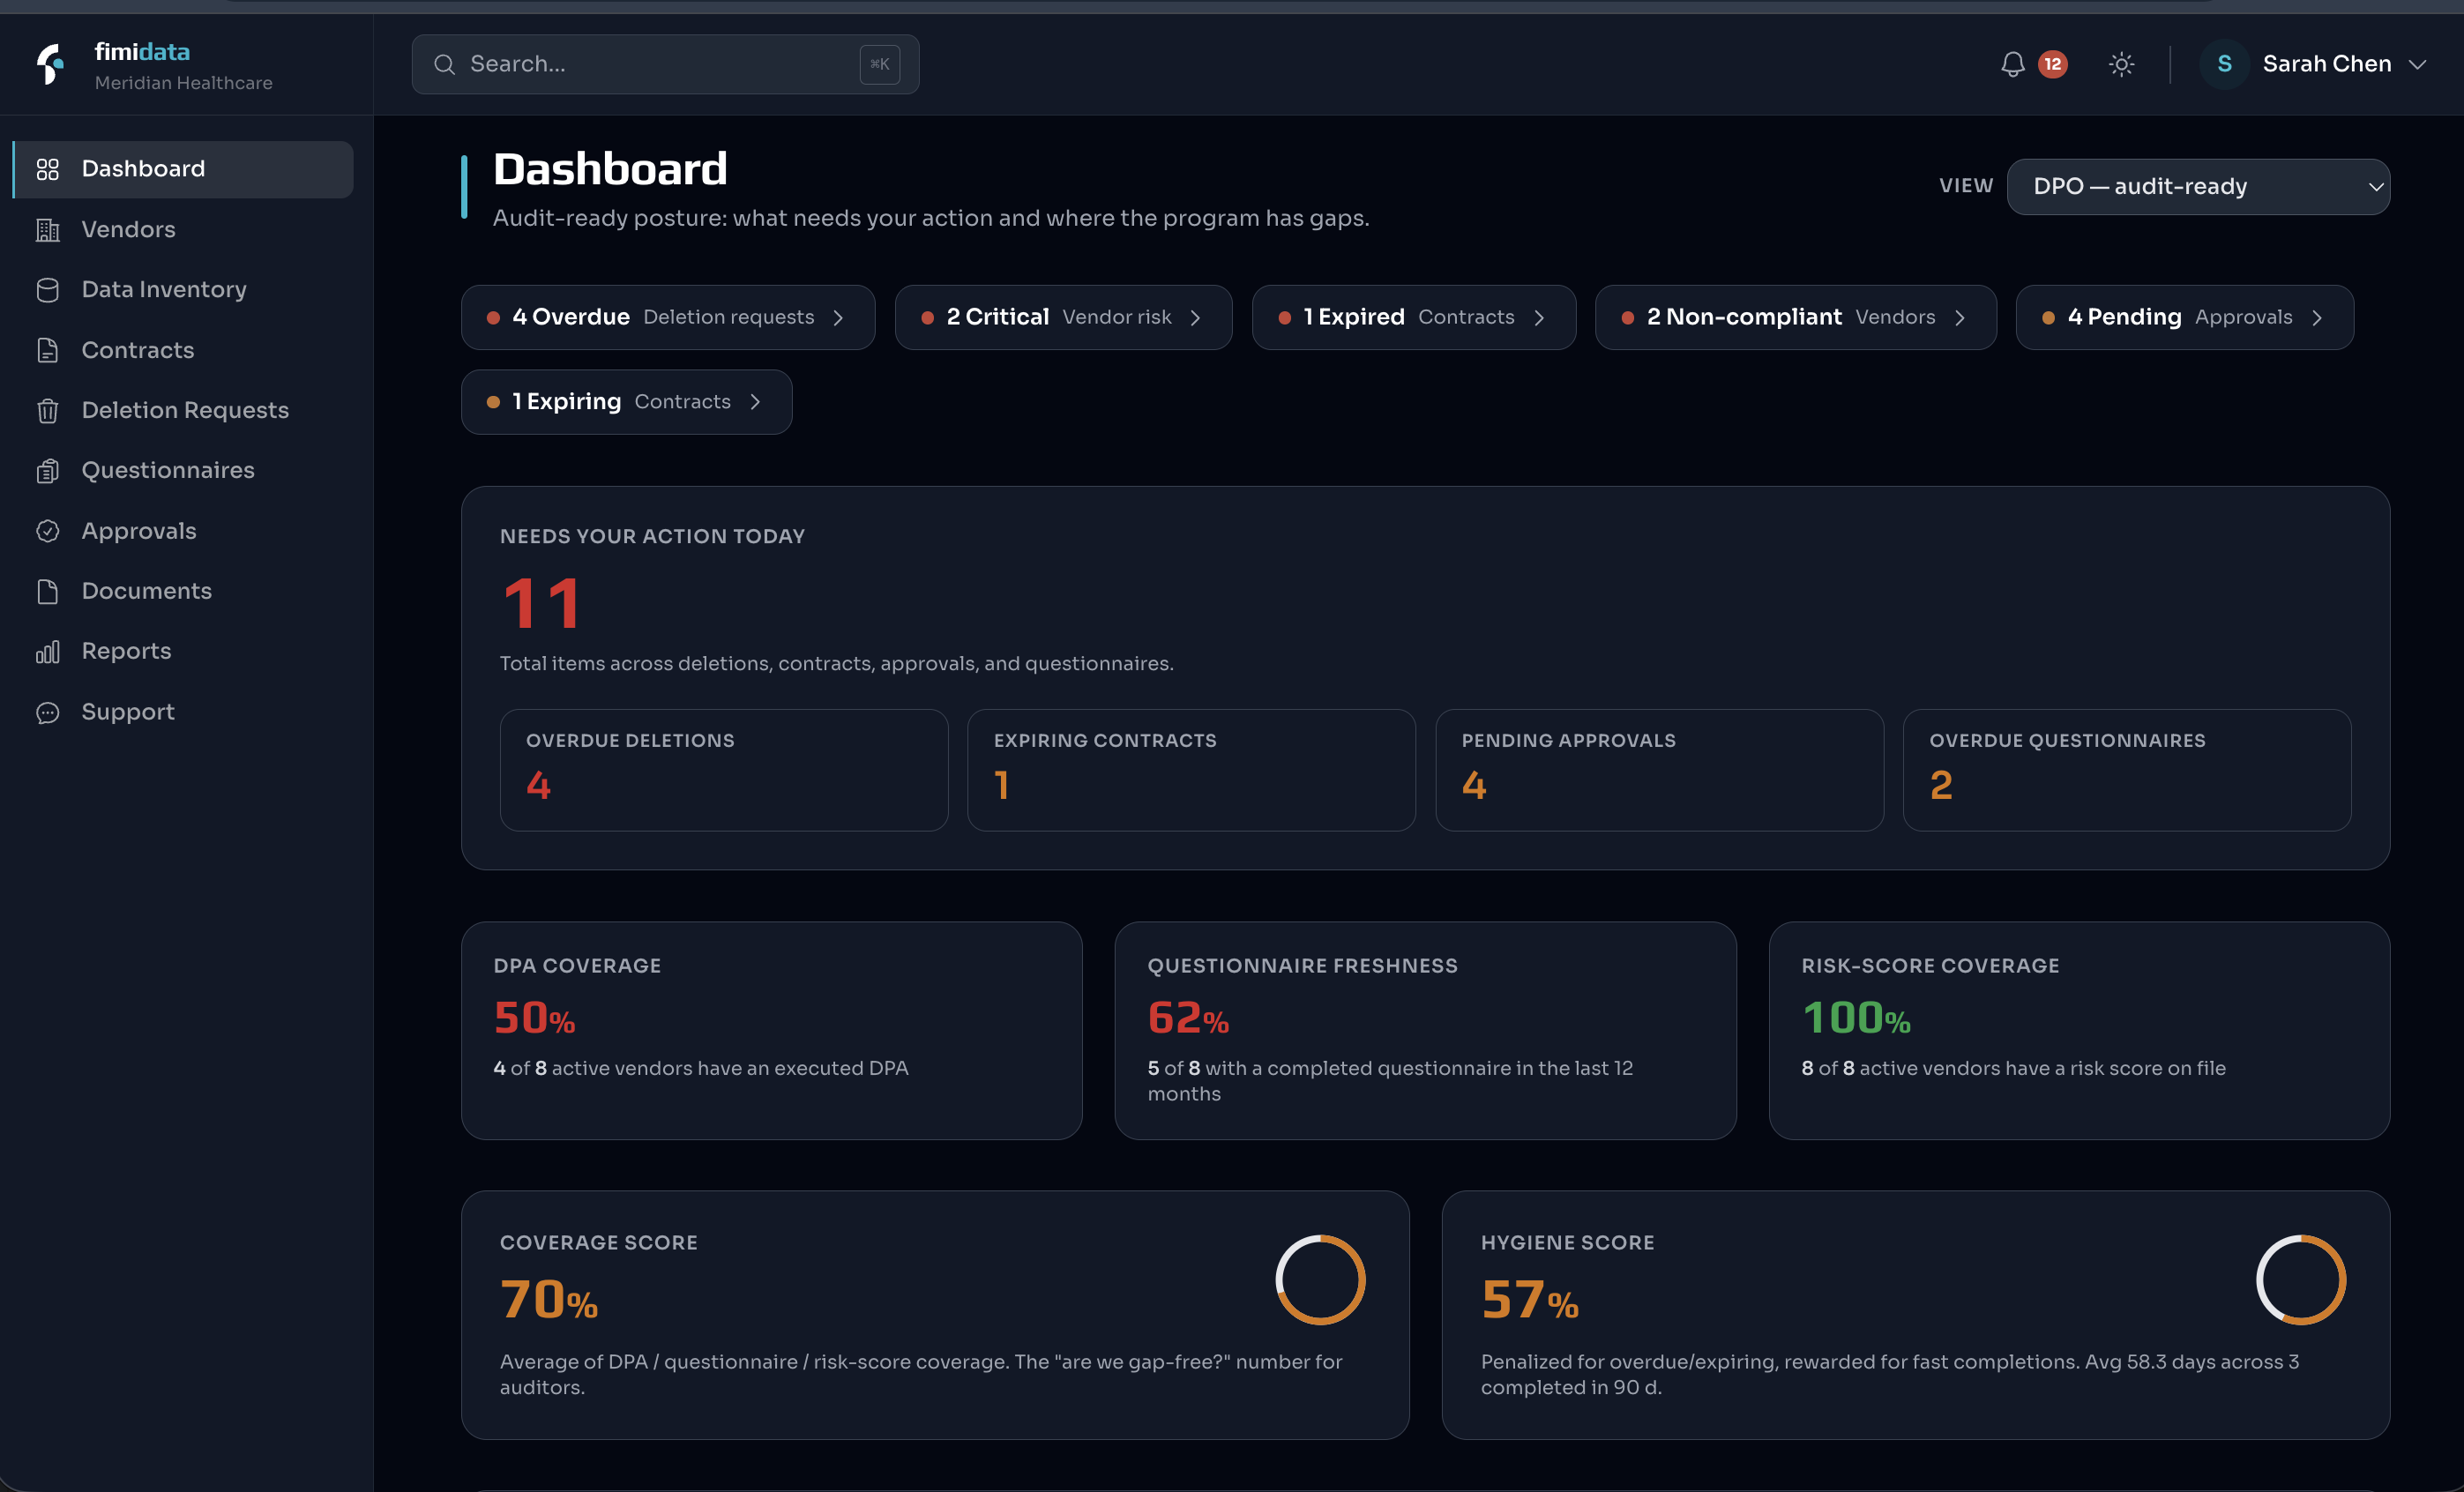
Task: Open Support in the sidebar
Action: point(183,712)
